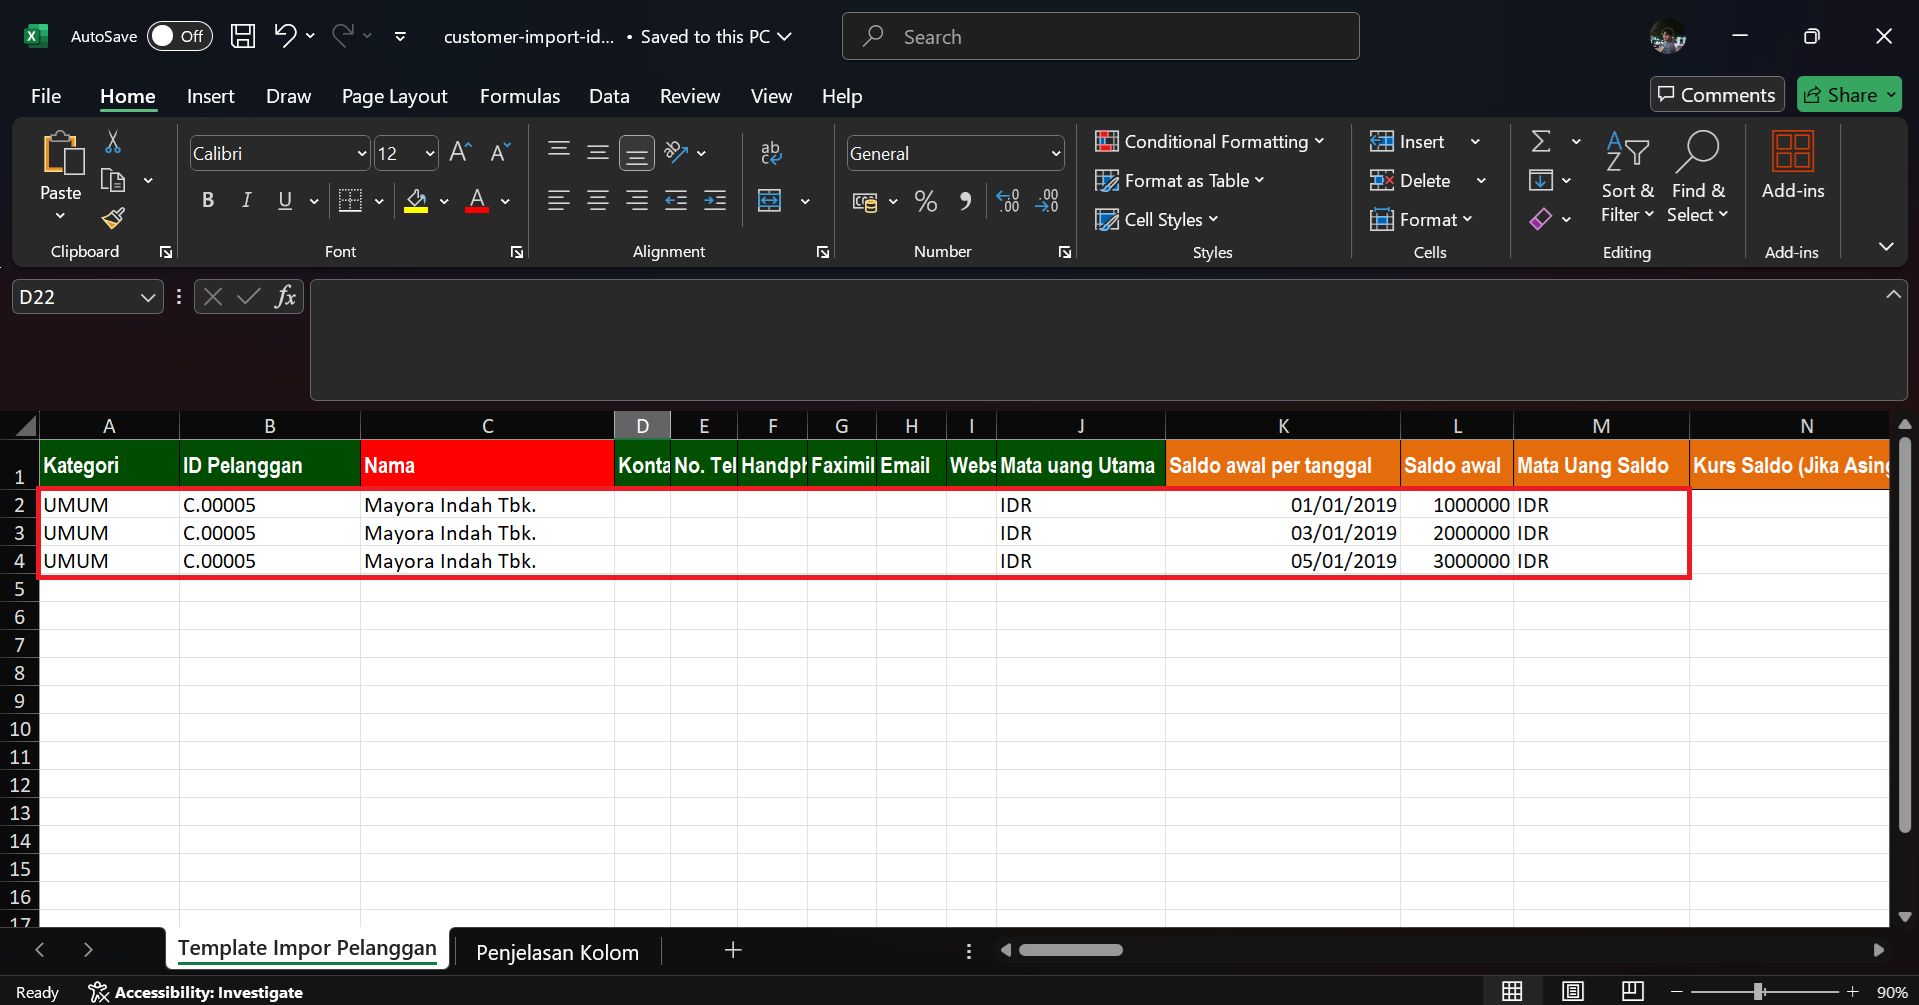Toggle Italic formatting
Viewport: 1919px width, 1005px height.
[246, 201]
